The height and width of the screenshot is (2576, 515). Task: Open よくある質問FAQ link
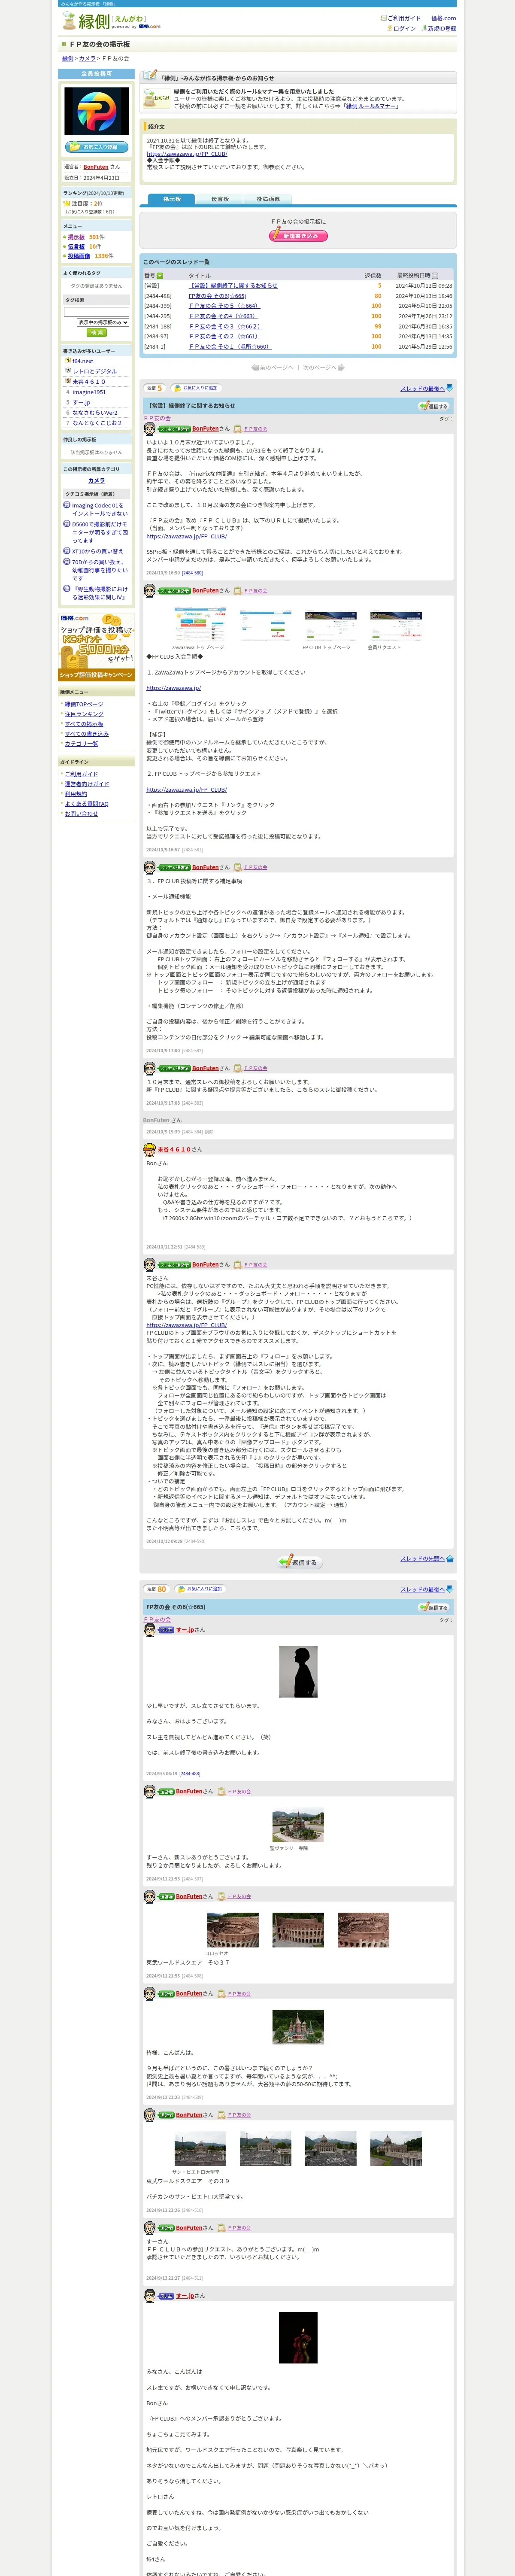point(87,804)
